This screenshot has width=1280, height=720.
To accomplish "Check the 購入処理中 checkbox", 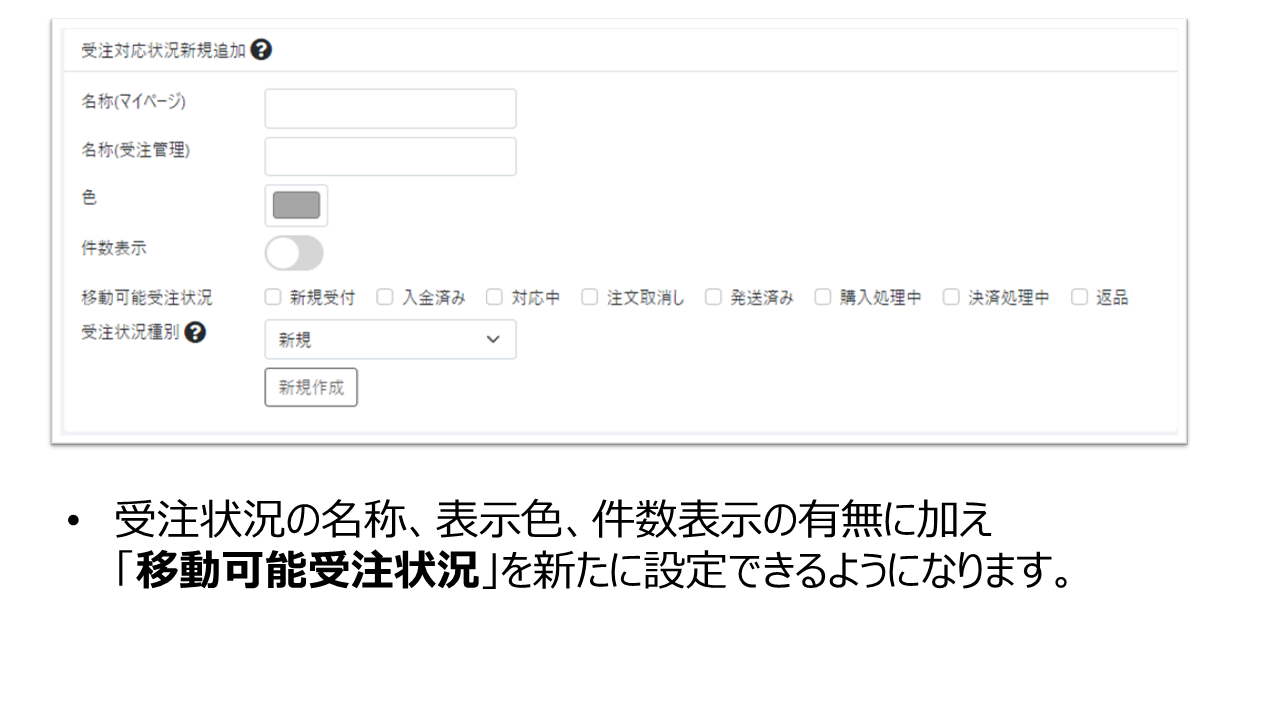I will tap(822, 297).
